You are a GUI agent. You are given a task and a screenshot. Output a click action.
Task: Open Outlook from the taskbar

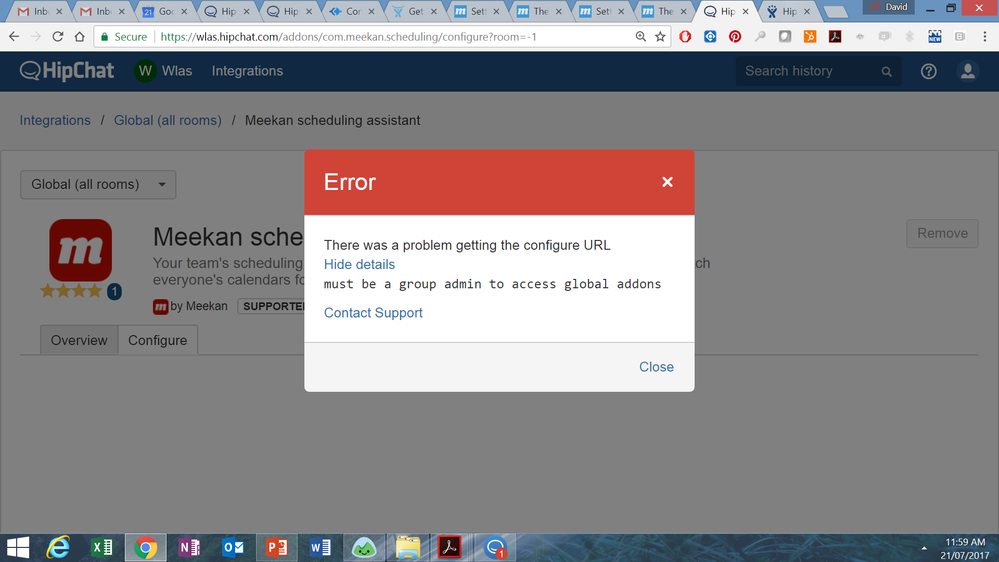click(x=233, y=548)
